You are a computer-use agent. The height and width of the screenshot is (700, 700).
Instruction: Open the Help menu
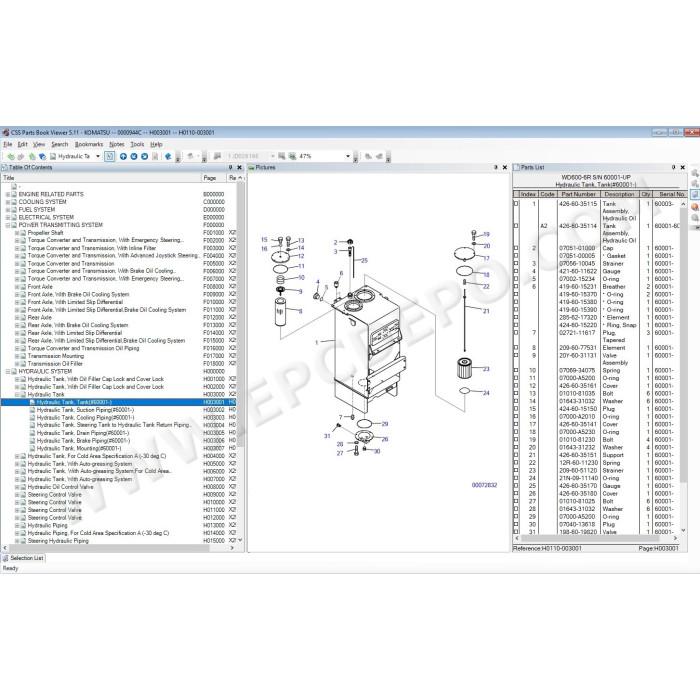[156, 144]
